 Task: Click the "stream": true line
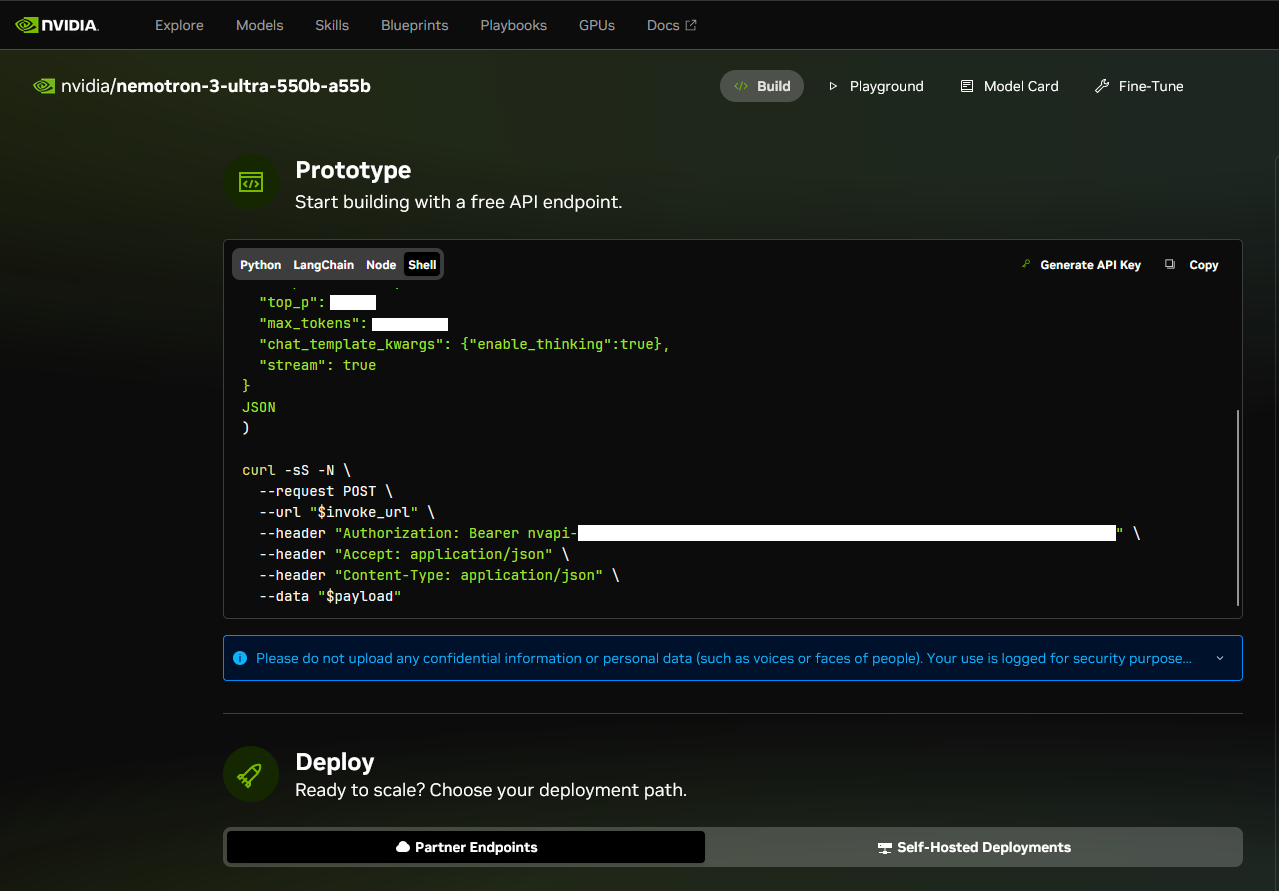click(x=317, y=365)
